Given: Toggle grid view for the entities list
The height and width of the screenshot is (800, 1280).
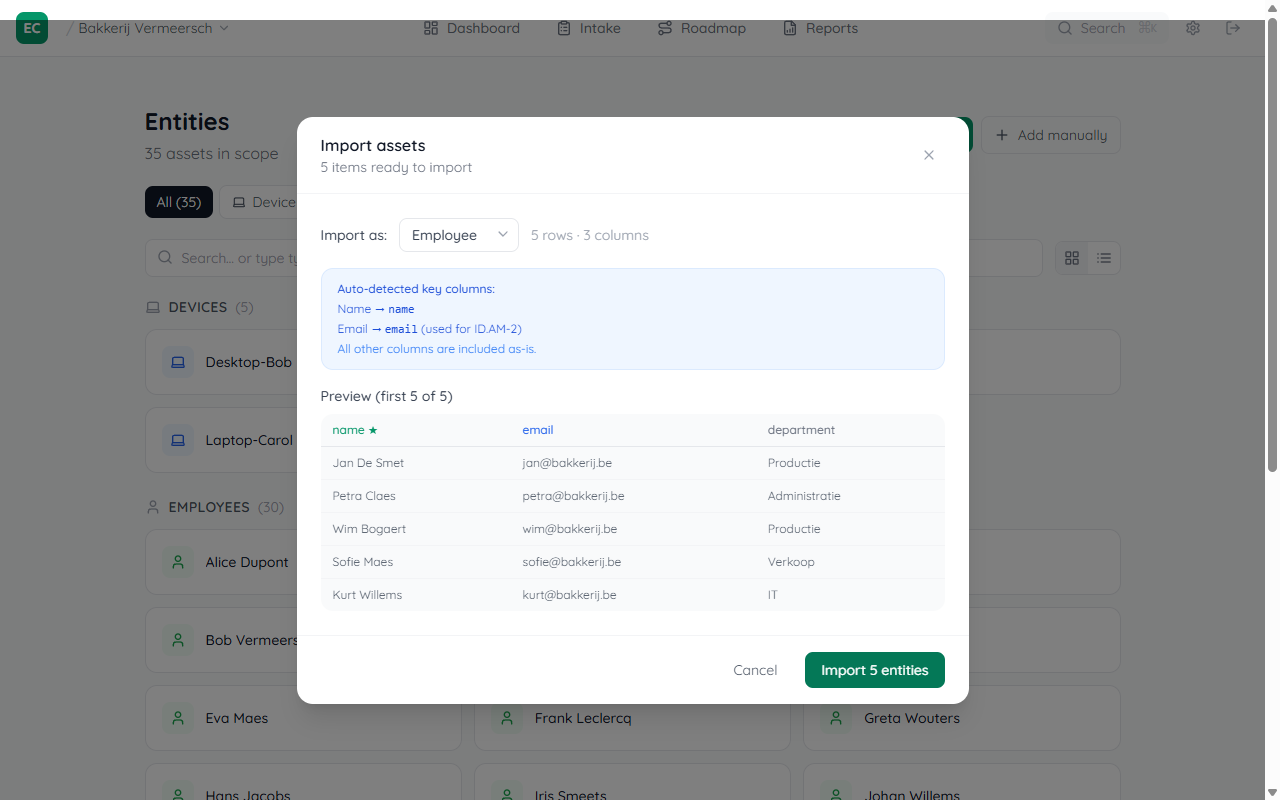Looking at the screenshot, I should click(x=1072, y=258).
